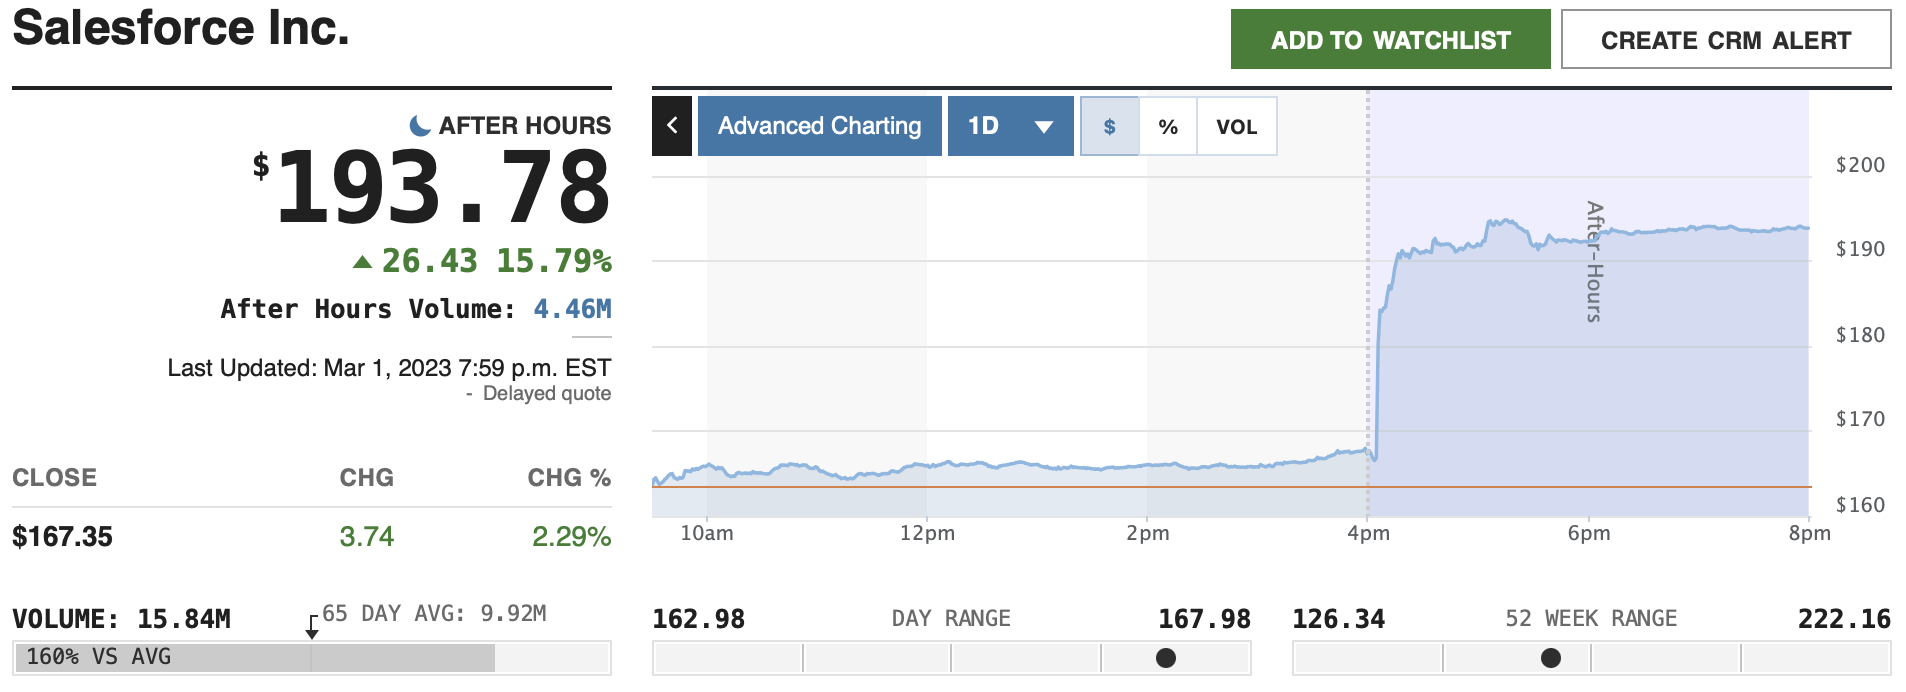This screenshot has height=692, width=1906.
Task: Click the 160% vs avg volume bar
Action: click(255, 657)
